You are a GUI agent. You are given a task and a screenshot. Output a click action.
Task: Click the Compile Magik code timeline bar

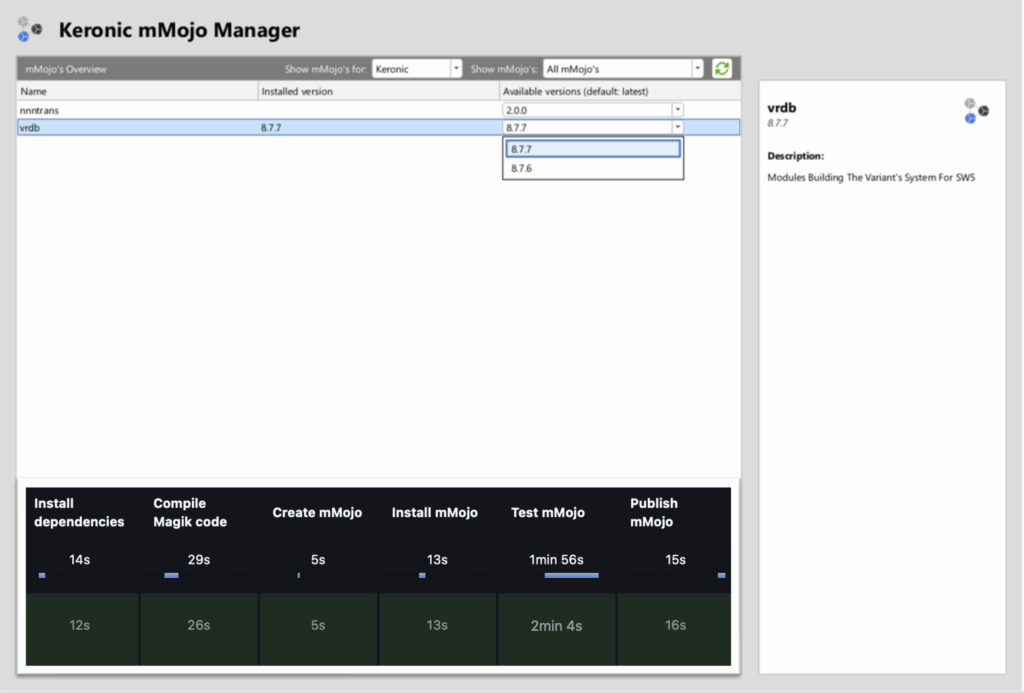(171, 575)
